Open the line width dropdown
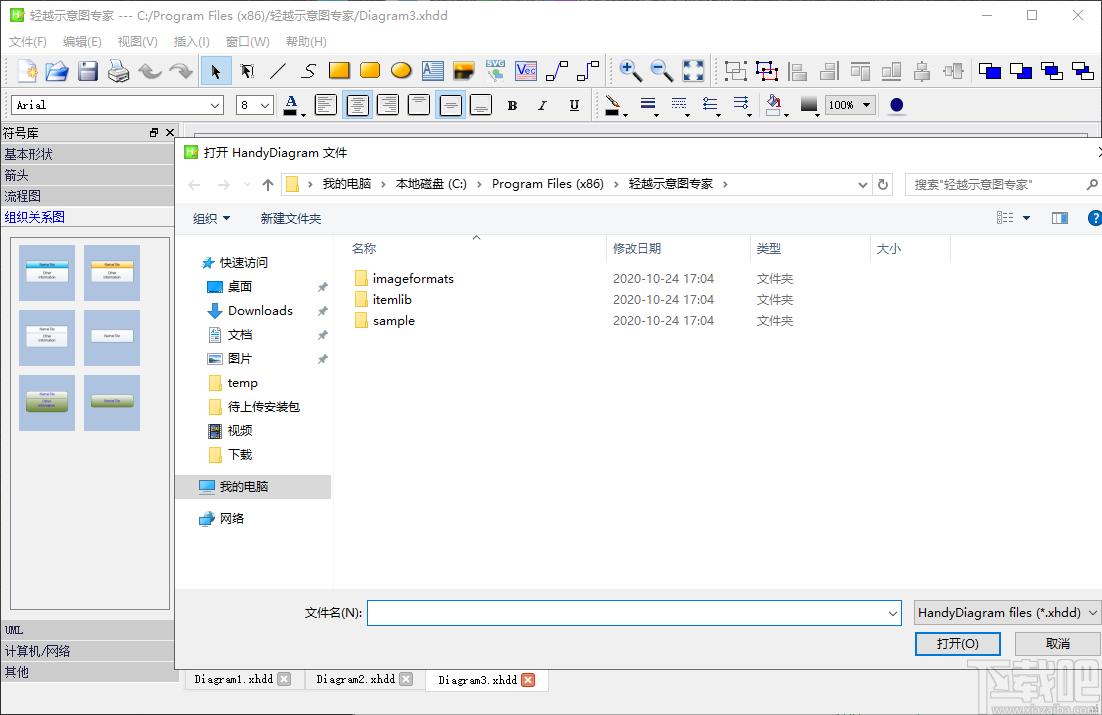1102x715 pixels. coord(649,105)
